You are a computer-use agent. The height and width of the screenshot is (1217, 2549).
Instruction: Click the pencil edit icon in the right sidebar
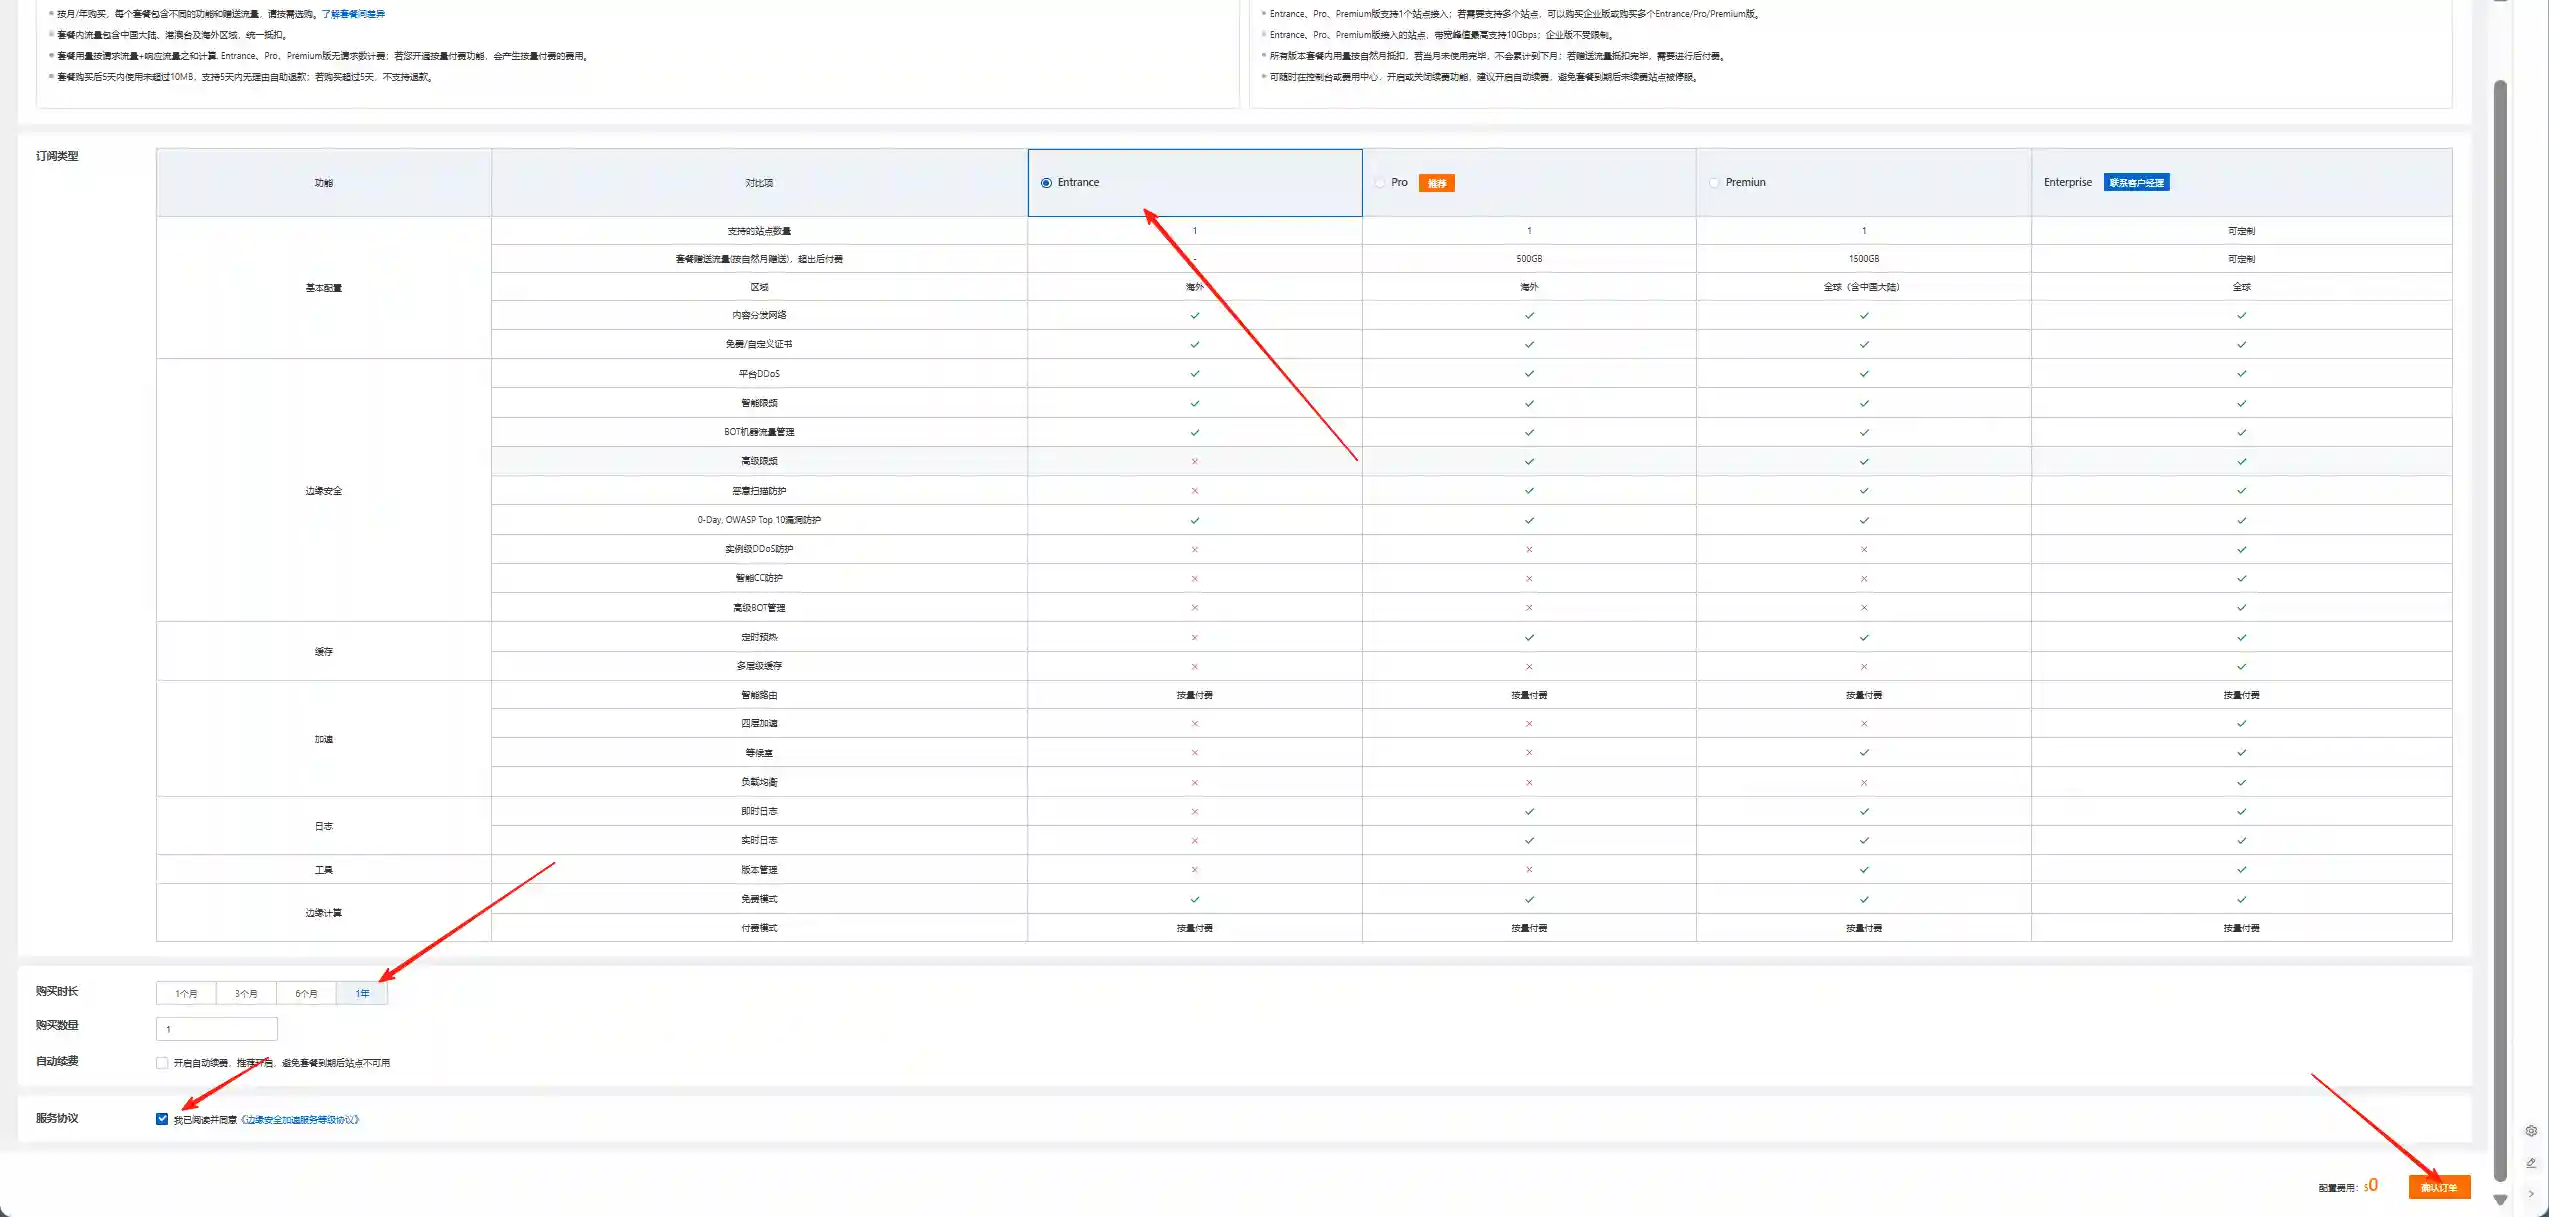coord(2531,1162)
